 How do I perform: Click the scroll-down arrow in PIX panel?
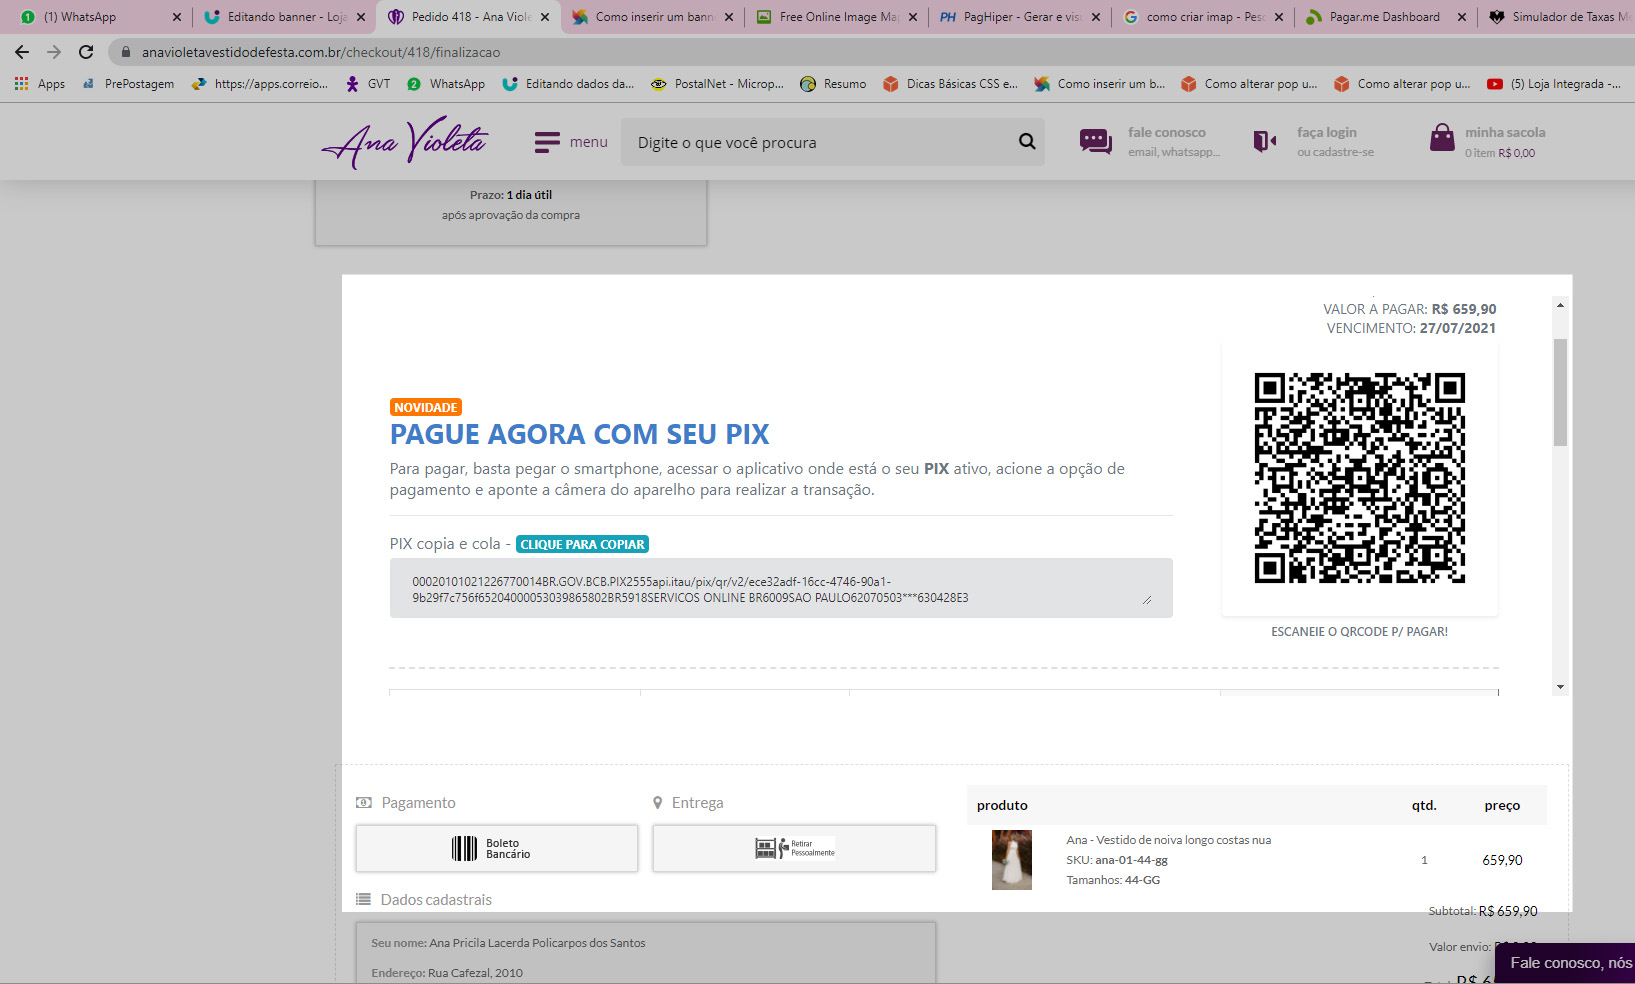coord(1560,688)
